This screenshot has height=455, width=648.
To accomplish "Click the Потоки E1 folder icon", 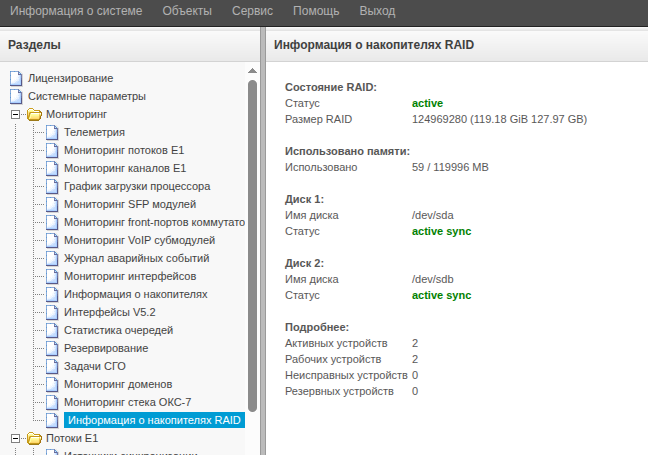I will 34,438.
